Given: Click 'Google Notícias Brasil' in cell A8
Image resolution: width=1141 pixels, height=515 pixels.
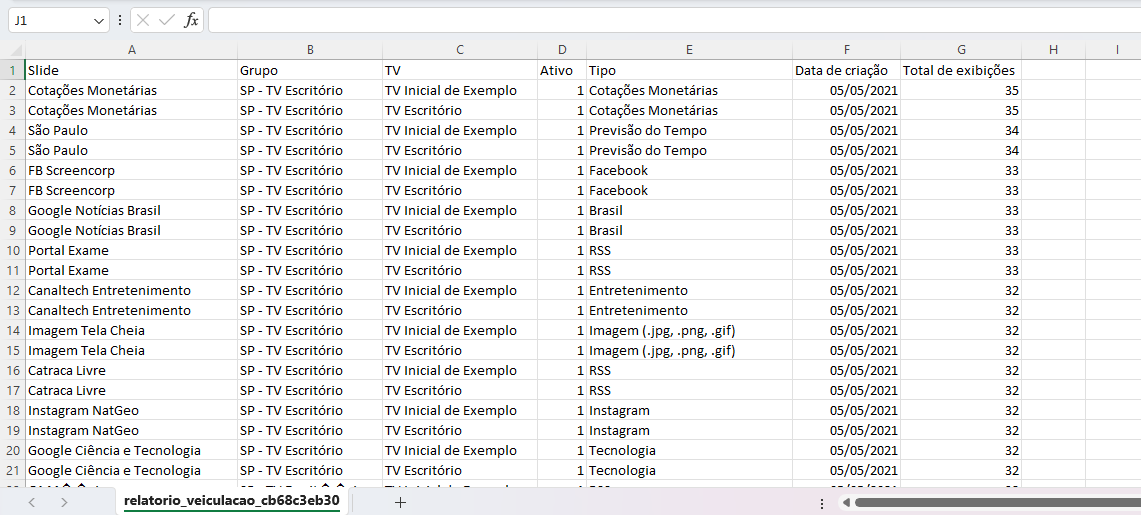Looking at the screenshot, I should click(x=95, y=211).
